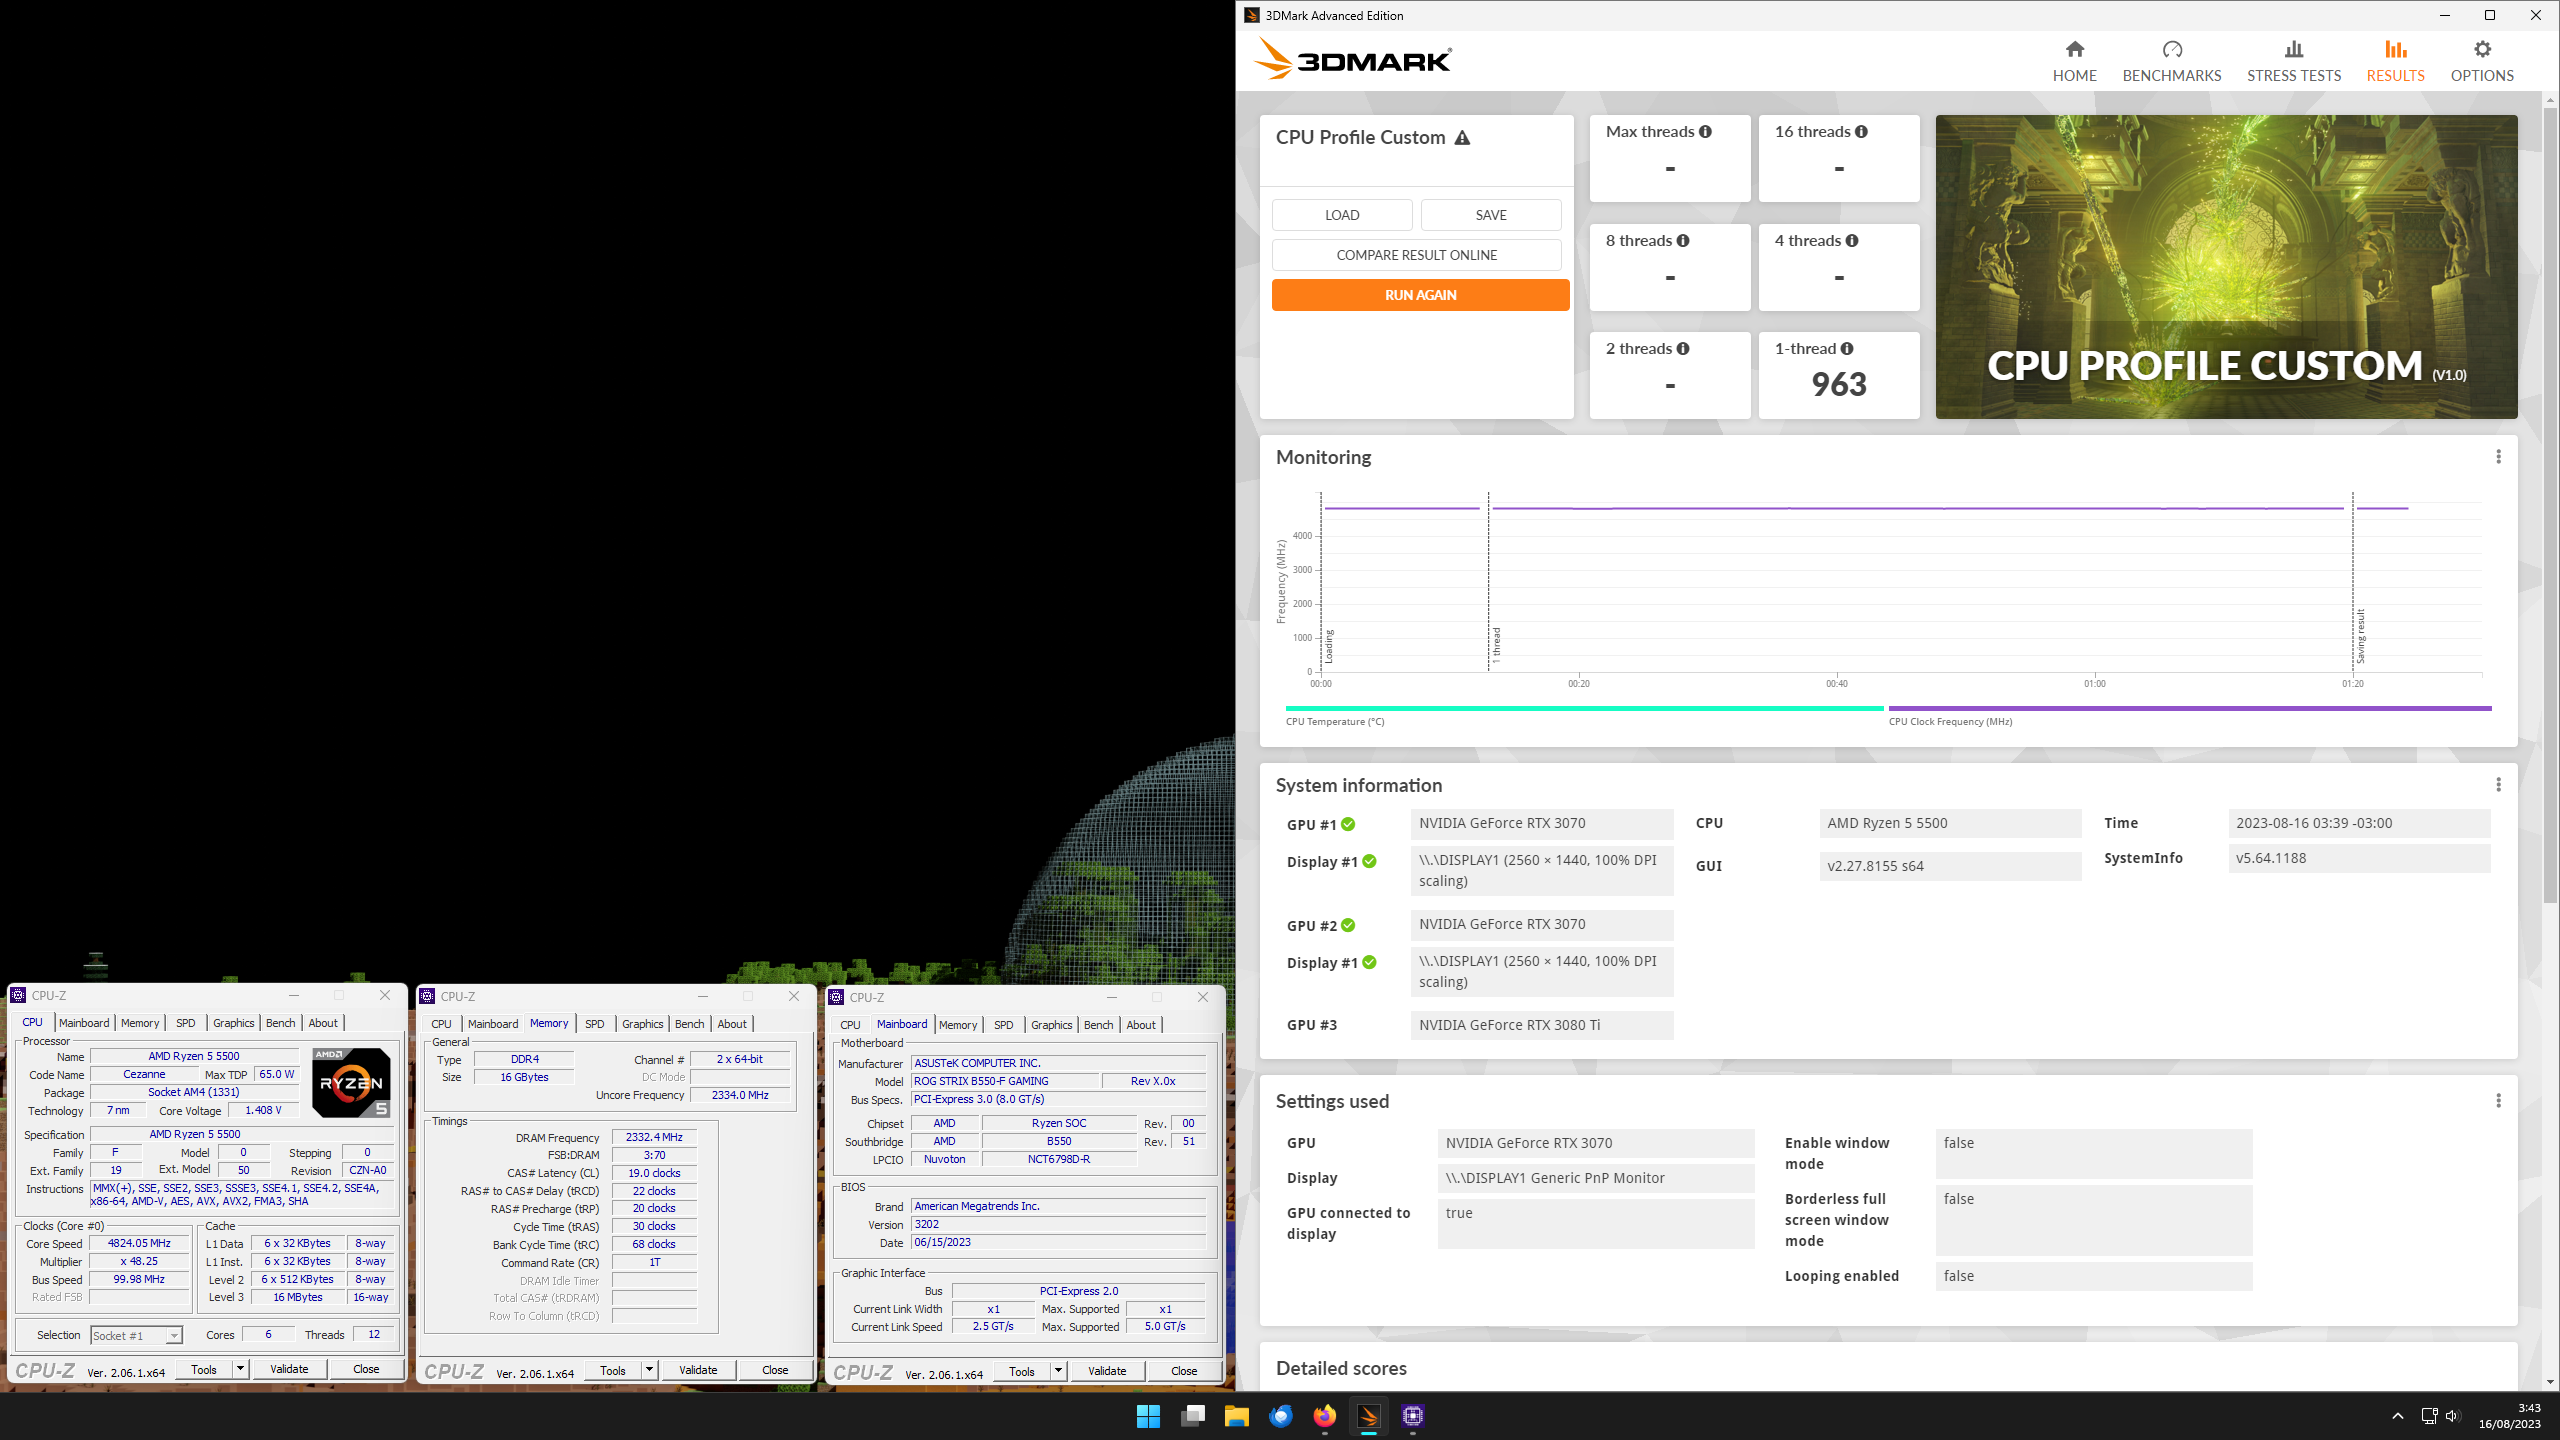Click the NVIDIA GeForce RTX 3080 Ti entry
Screen dimensions: 2560x1440
point(1541,1025)
